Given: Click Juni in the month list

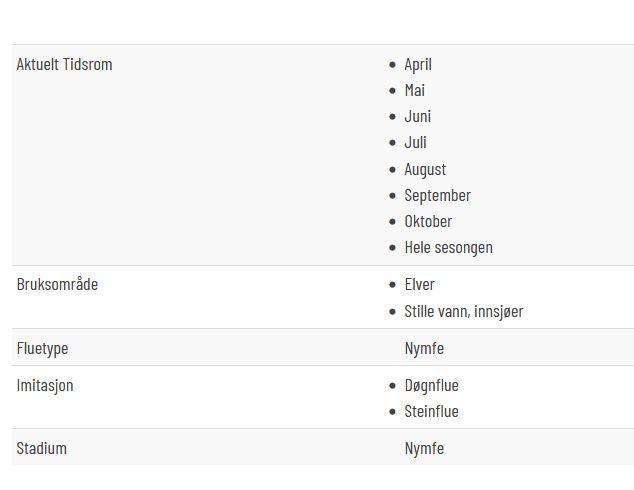Looking at the screenshot, I should tap(418, 116).
